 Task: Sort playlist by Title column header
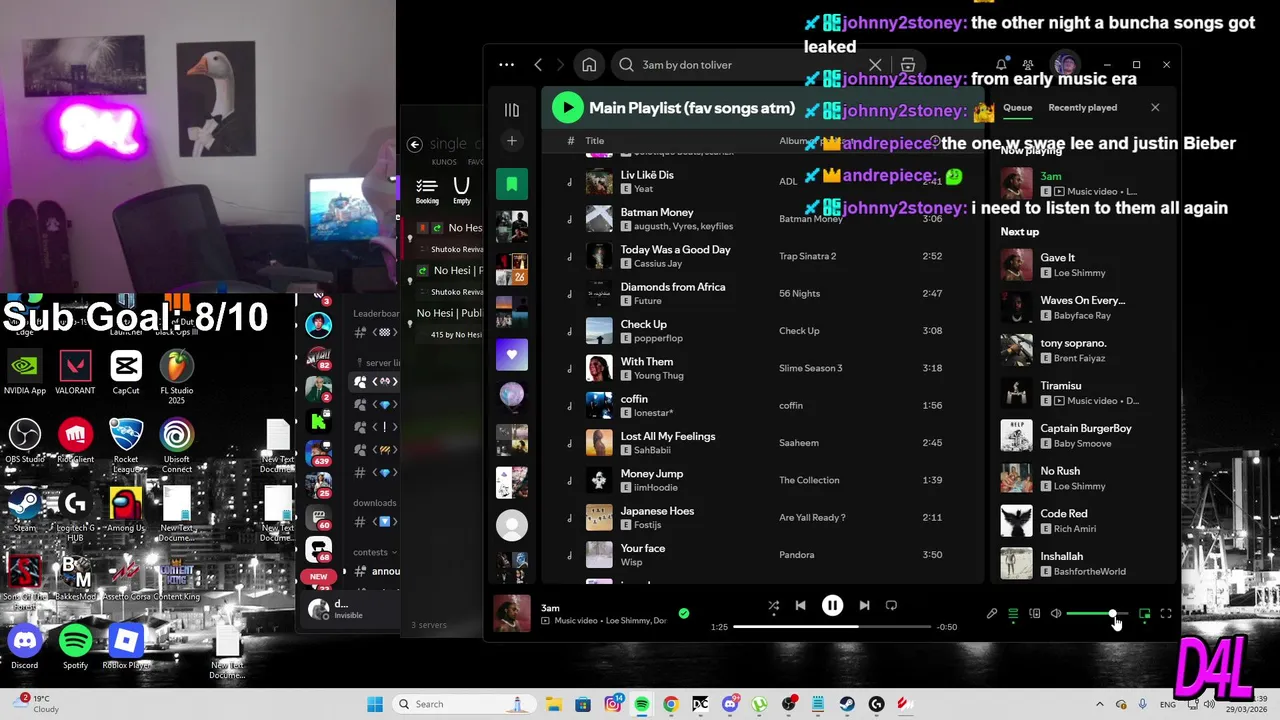(594, 141)
